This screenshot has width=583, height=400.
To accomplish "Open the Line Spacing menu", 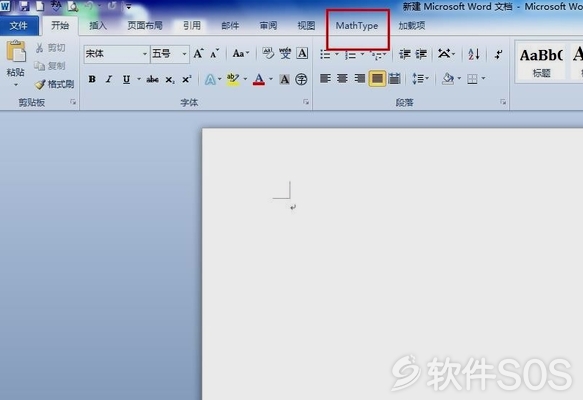I will [421, 78].
